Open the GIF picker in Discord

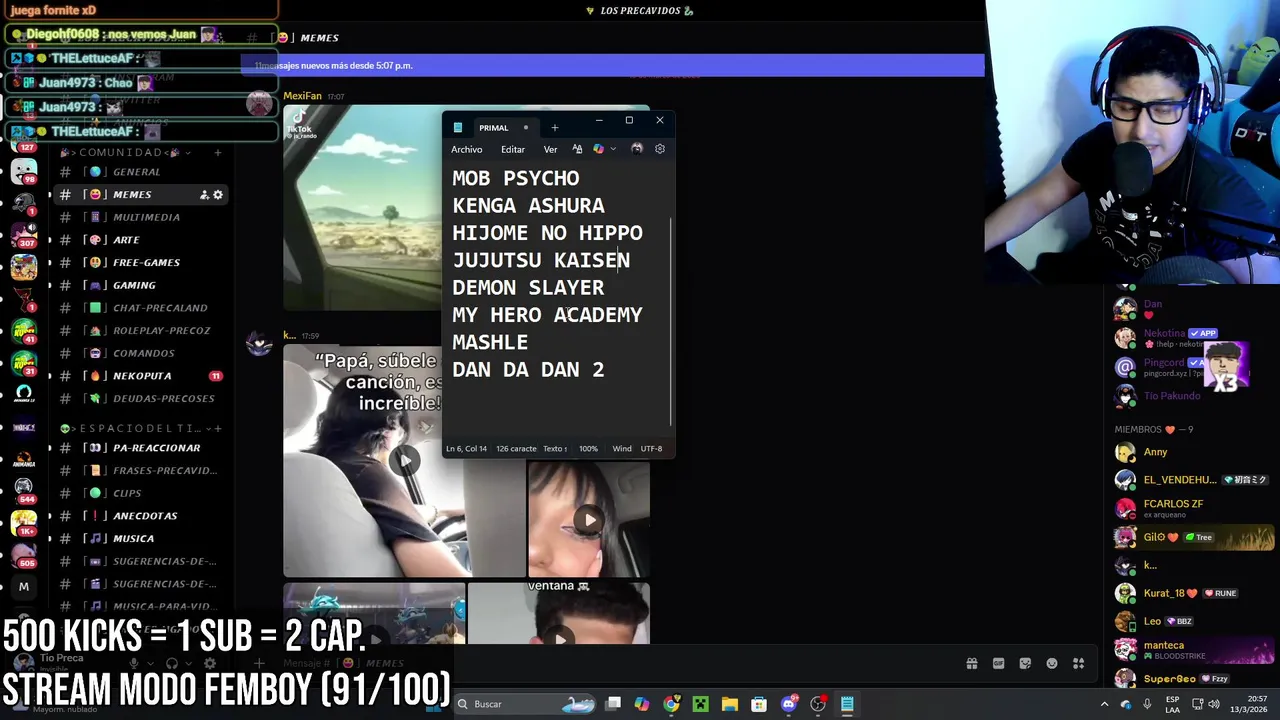tap(998, 663)
